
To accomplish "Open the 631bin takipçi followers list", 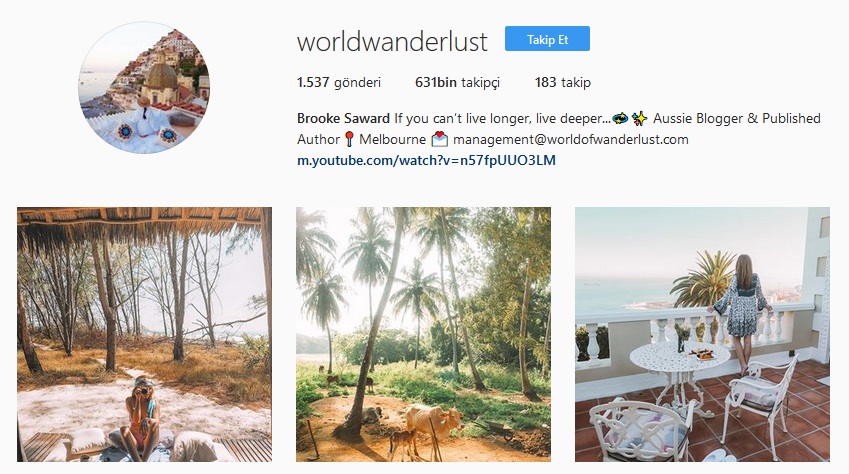I will click(x=458, y=82).
